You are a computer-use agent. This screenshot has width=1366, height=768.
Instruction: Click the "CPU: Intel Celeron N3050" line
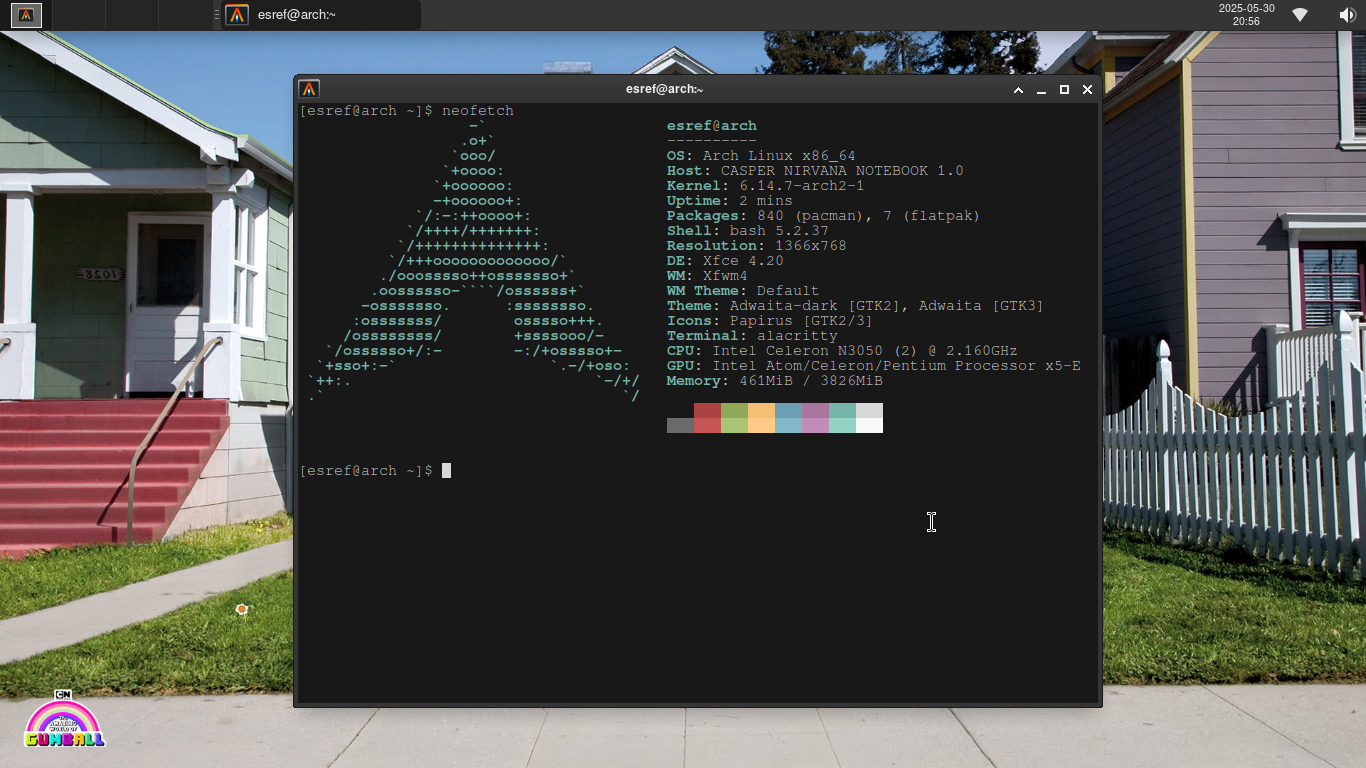coord(842,351)
